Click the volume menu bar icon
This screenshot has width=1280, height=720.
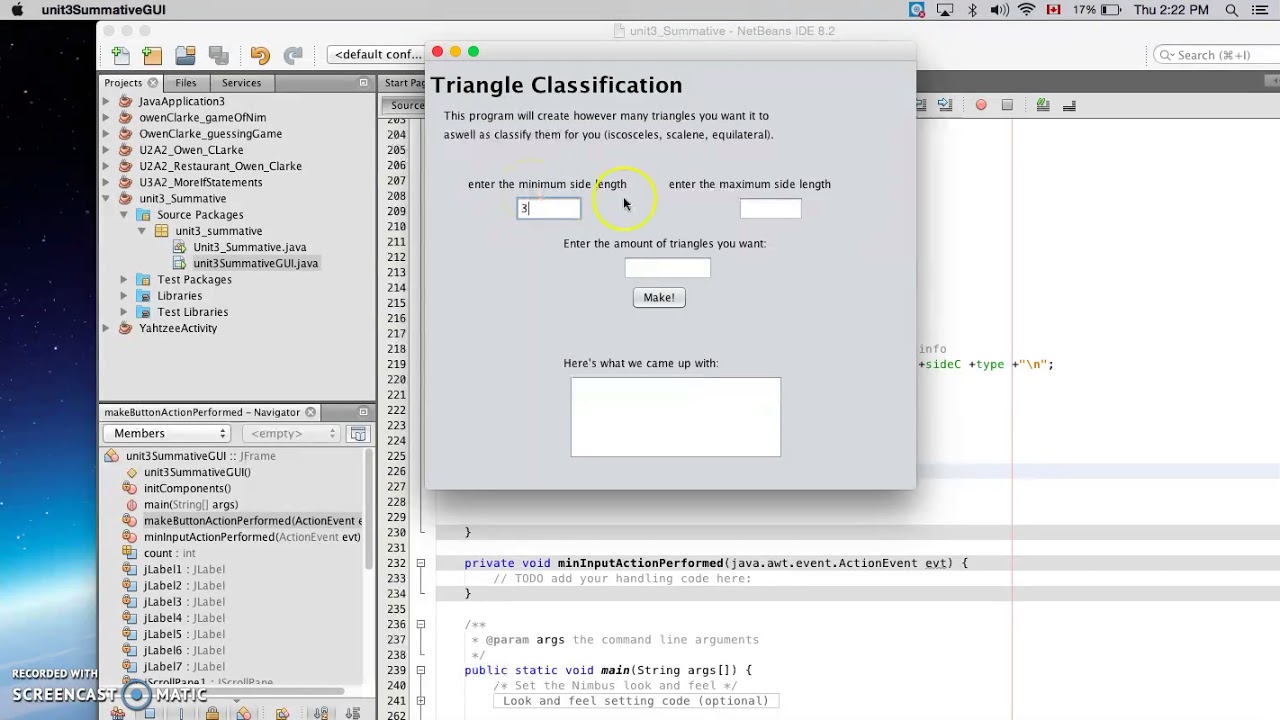[x=999, y=10]
